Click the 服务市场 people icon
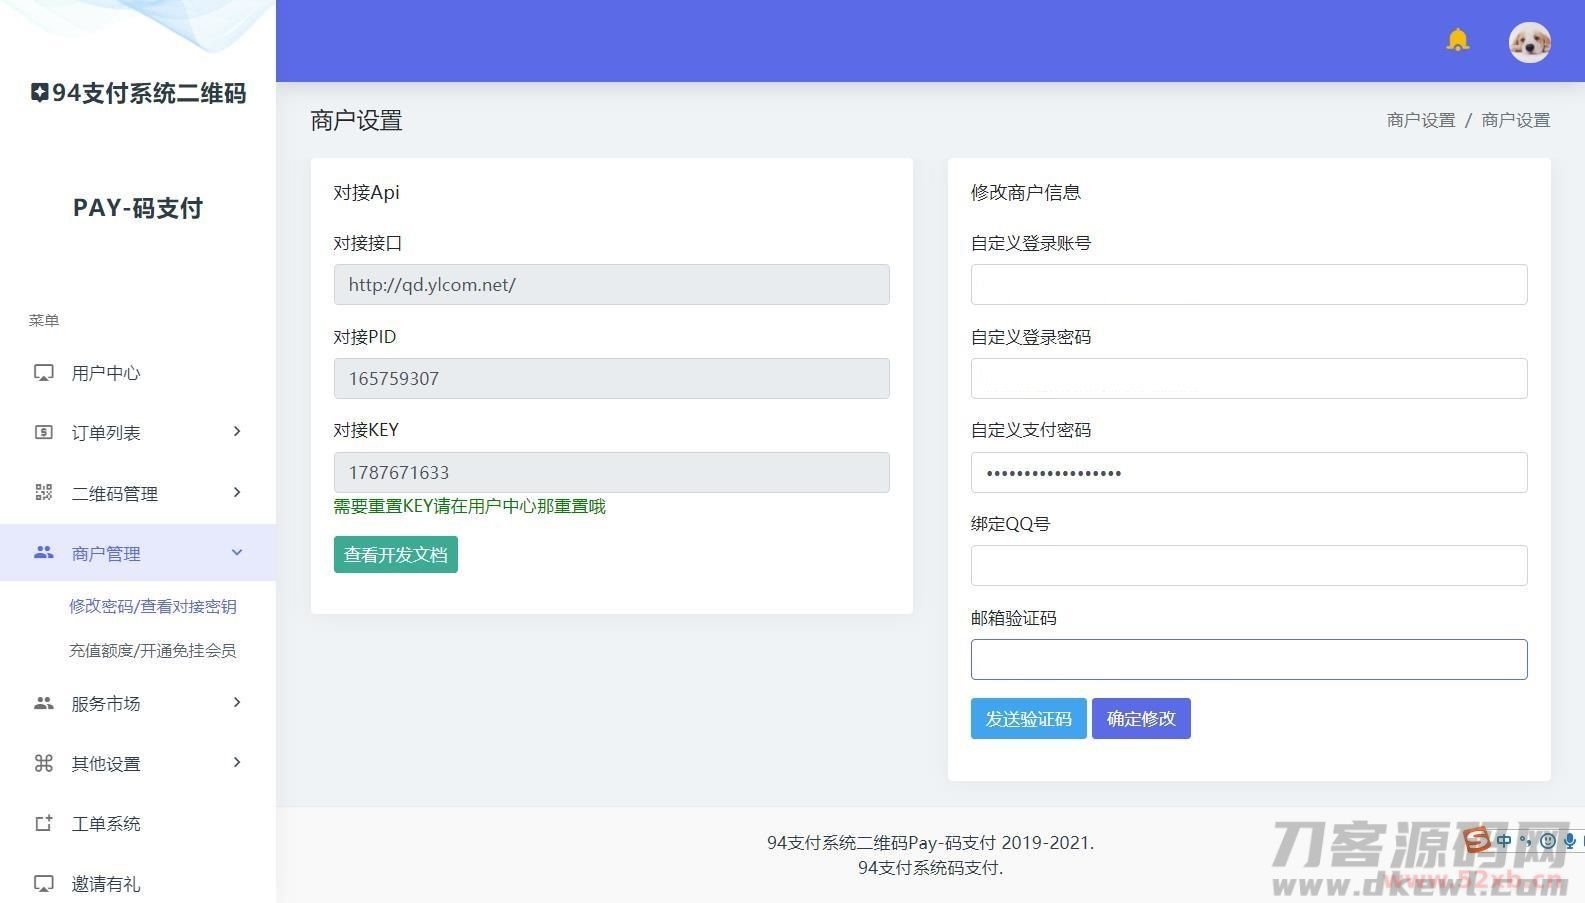Image resolution: width=1585 pixels, height=903 pixels. pos(44,703)
